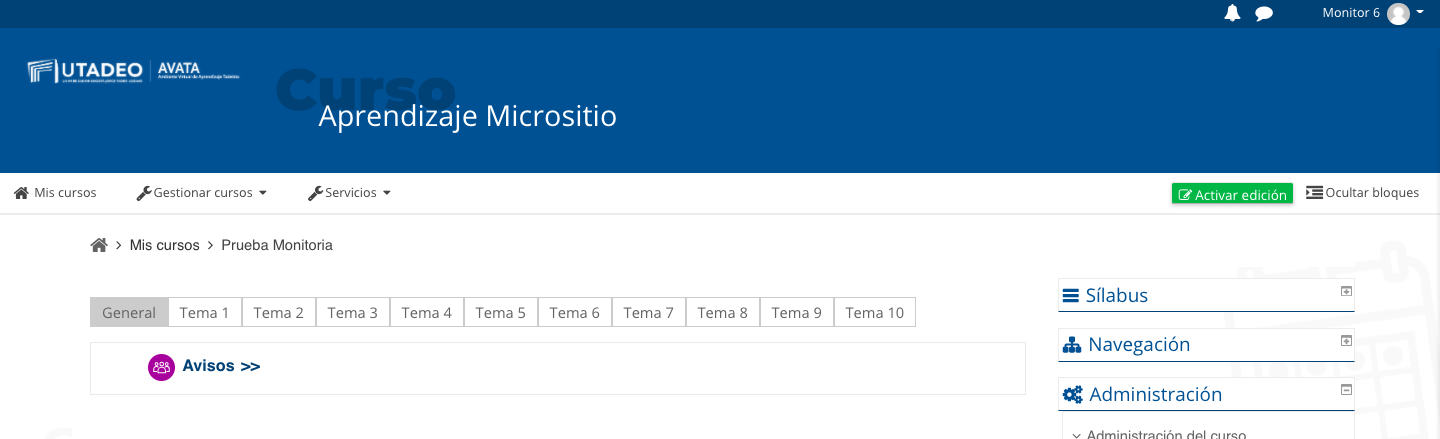Click the Navegación sitemap icon
The width and height of the screenshot is (1440, 439).
[x=1072, y=345]
